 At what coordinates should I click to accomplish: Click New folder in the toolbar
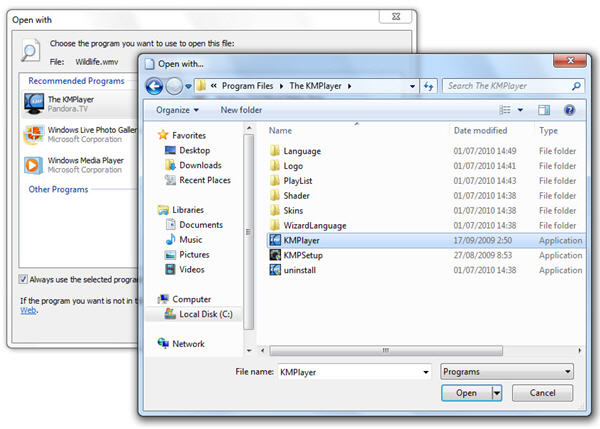[241, 109]
